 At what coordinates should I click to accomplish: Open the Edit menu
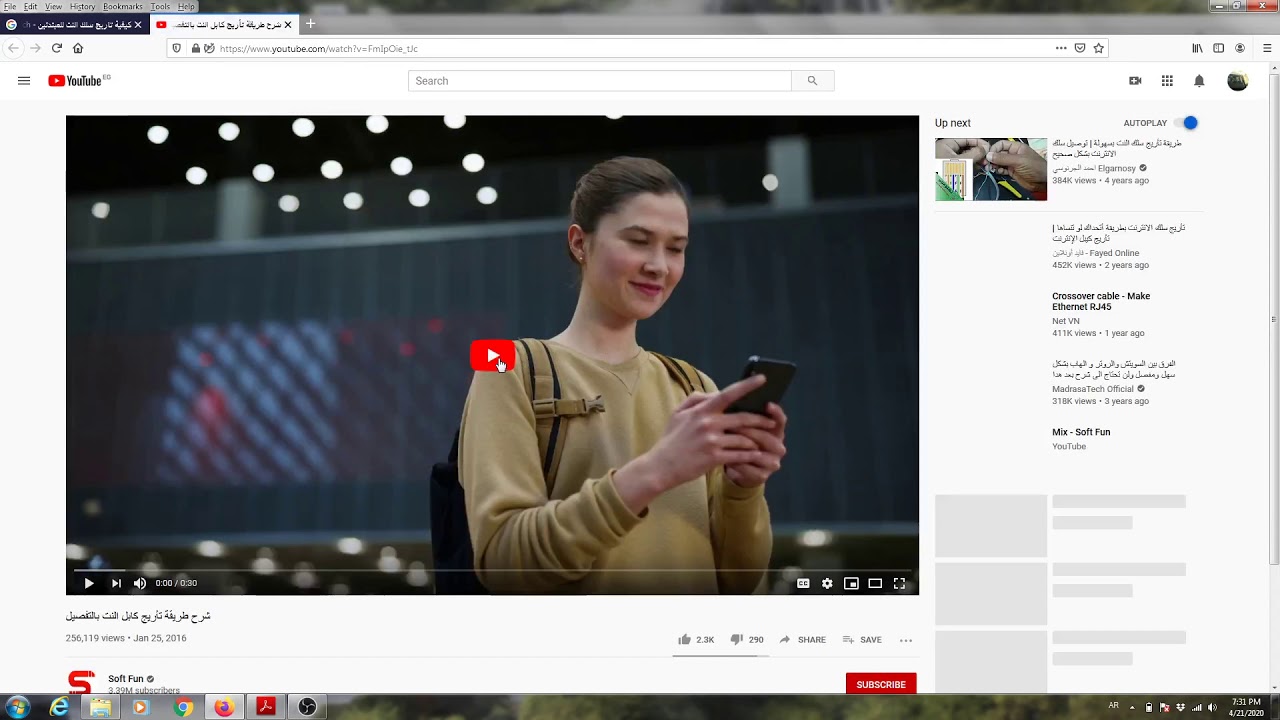[x=31, y=7]
